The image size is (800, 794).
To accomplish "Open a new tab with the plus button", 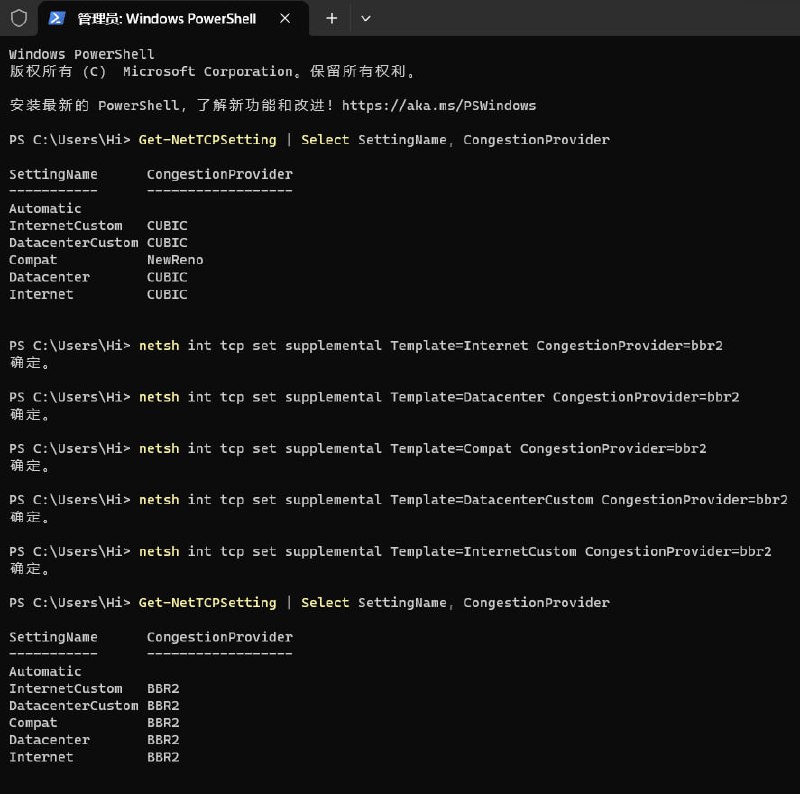I will pyautogui.click(x=332, y=18).
